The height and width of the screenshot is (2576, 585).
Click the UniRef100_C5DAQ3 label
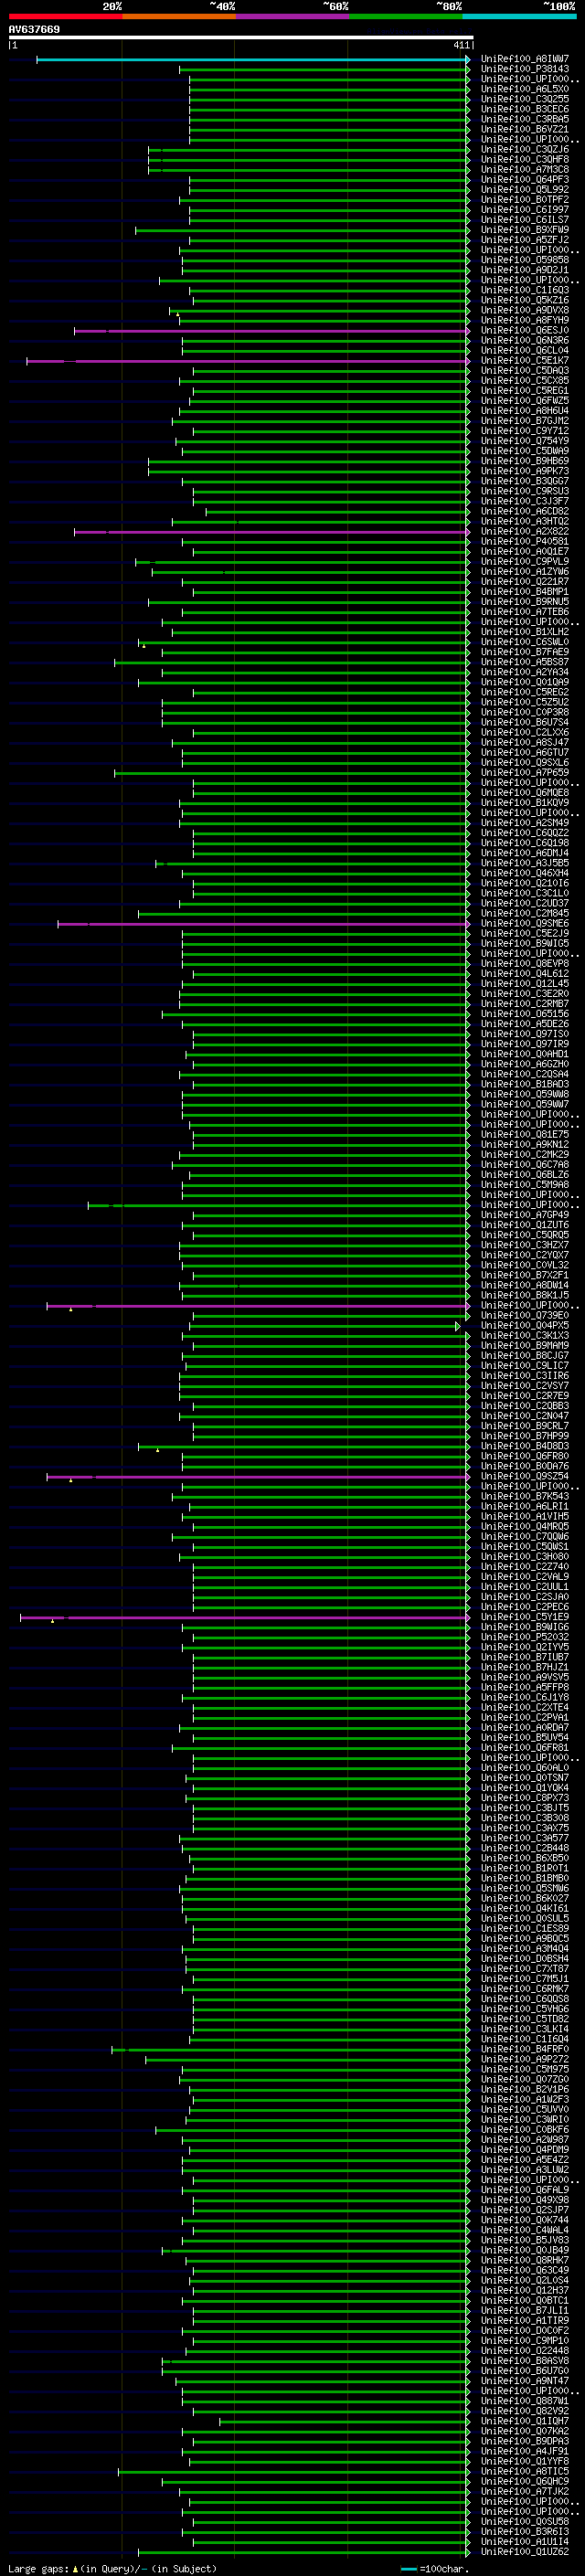525,371
